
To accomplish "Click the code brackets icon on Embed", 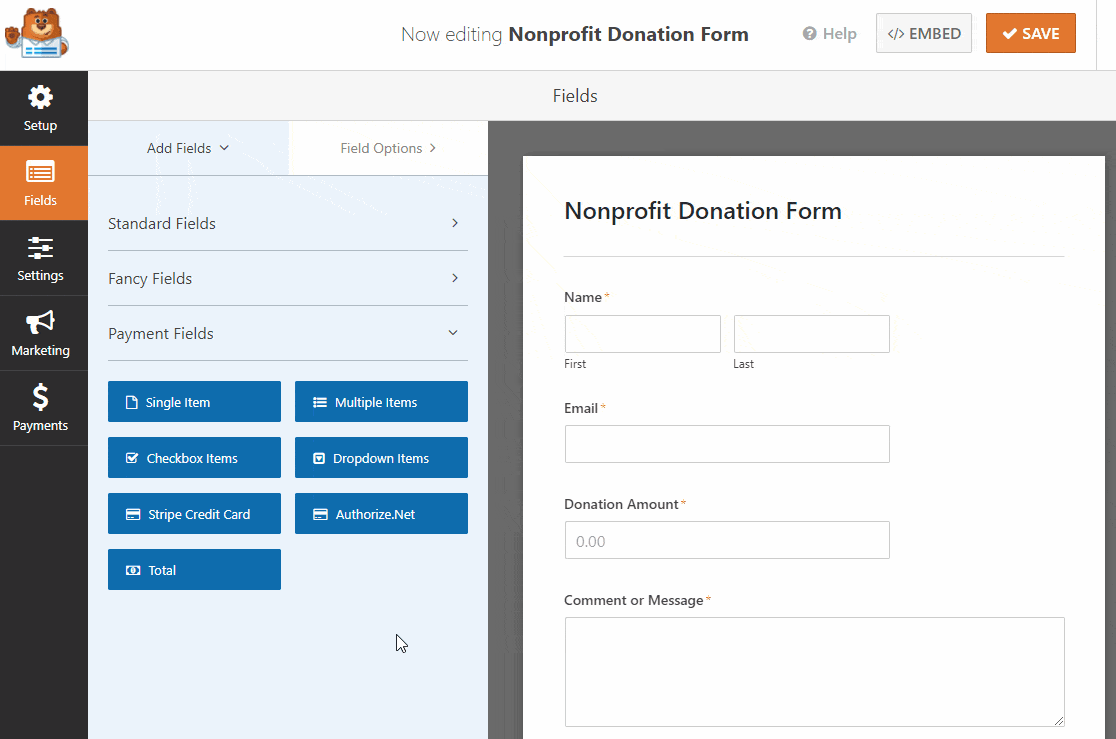I will (896, 34).
